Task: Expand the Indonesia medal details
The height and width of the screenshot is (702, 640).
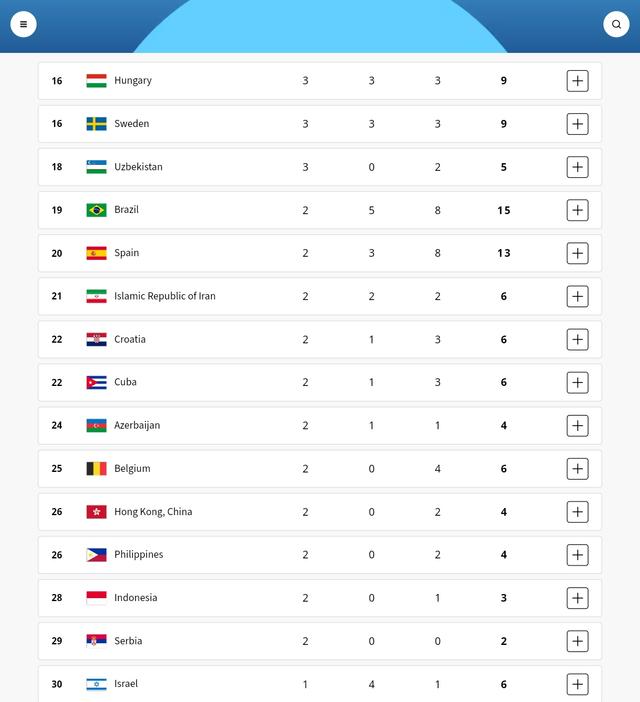Action: click(x=577, y=598)
